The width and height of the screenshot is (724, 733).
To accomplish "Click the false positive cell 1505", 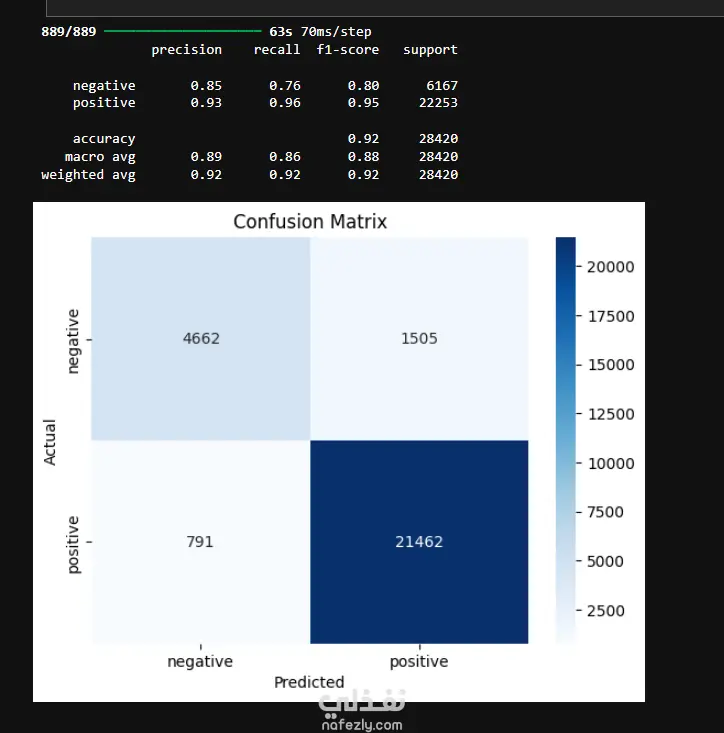I will (x=419, y=338).
